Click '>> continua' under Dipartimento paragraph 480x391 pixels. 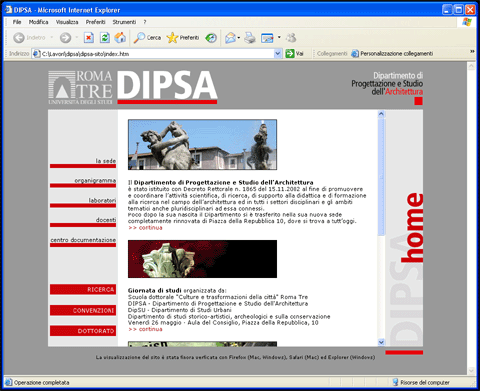tap(145, 228)
